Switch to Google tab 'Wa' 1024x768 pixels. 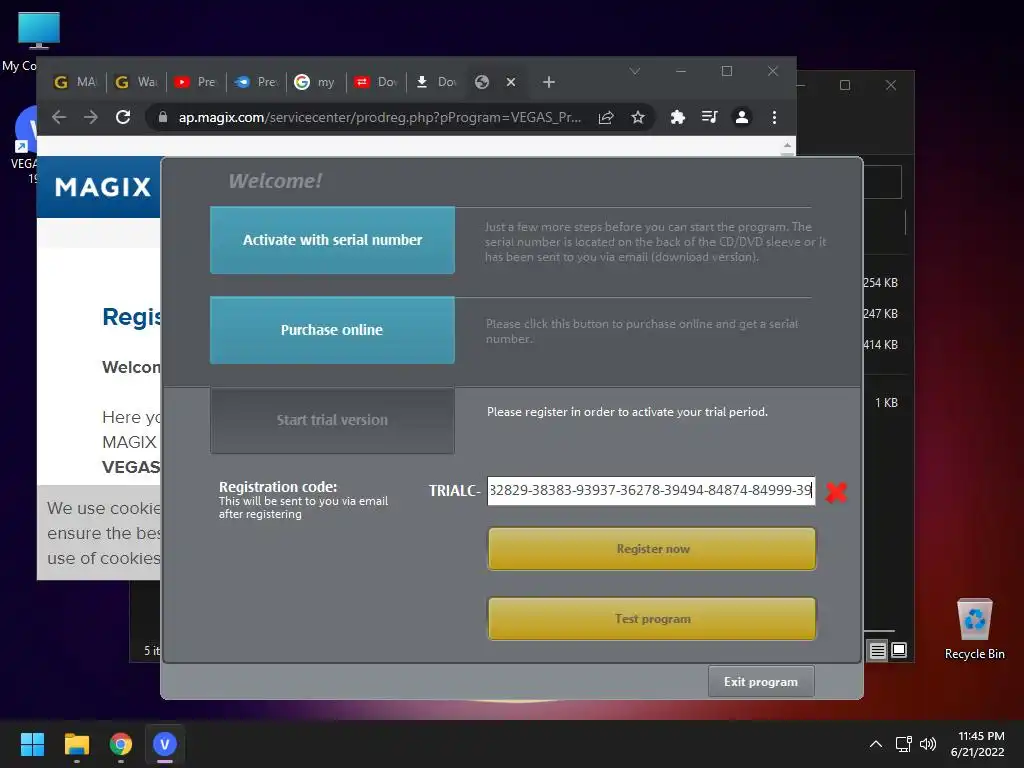click(136, 82)
